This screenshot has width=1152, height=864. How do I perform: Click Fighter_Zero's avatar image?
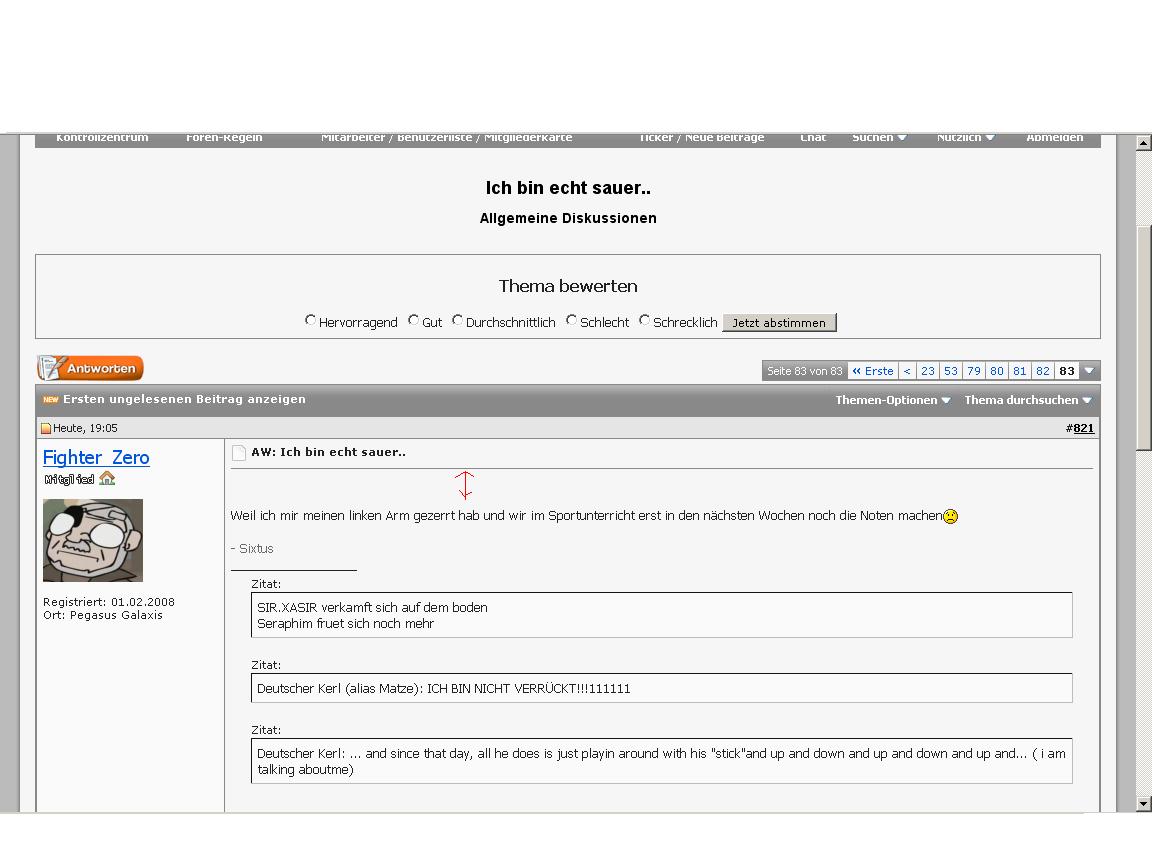93,540
